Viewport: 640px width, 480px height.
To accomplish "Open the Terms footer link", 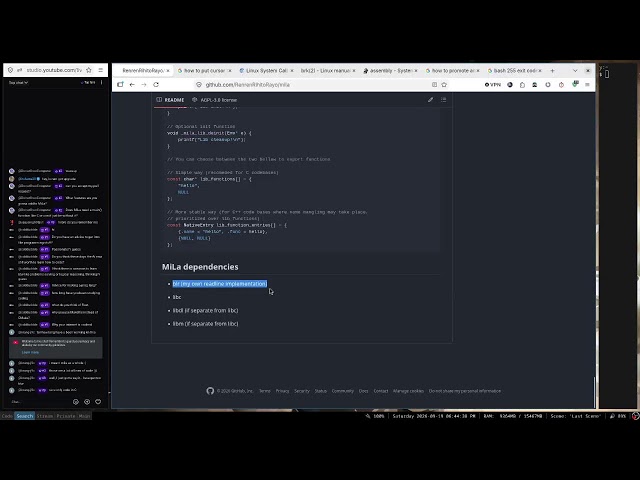I will pyautogui.click(x=264, y=391).
